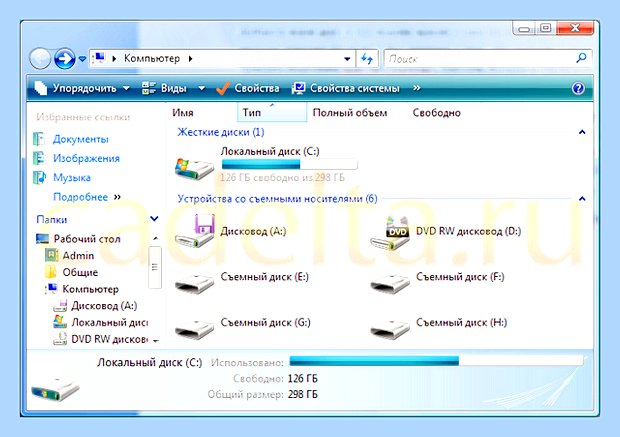Sort by the Свободно column header
620x437 pixels.
click(x=437, y=113)
